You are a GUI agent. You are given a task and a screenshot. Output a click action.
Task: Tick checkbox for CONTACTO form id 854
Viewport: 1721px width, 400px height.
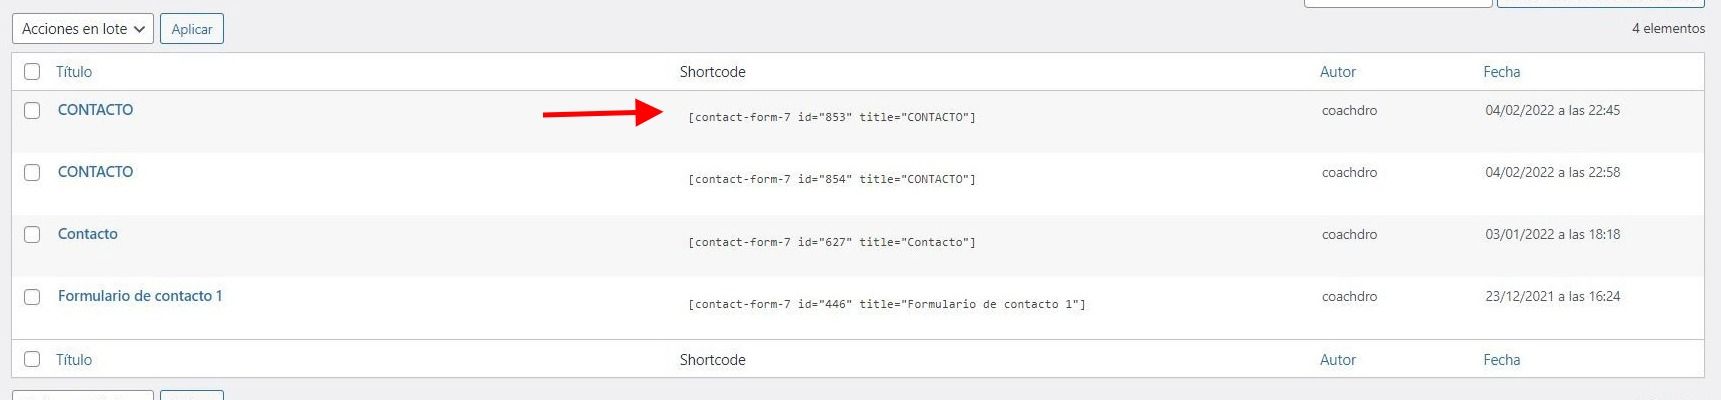32,172
